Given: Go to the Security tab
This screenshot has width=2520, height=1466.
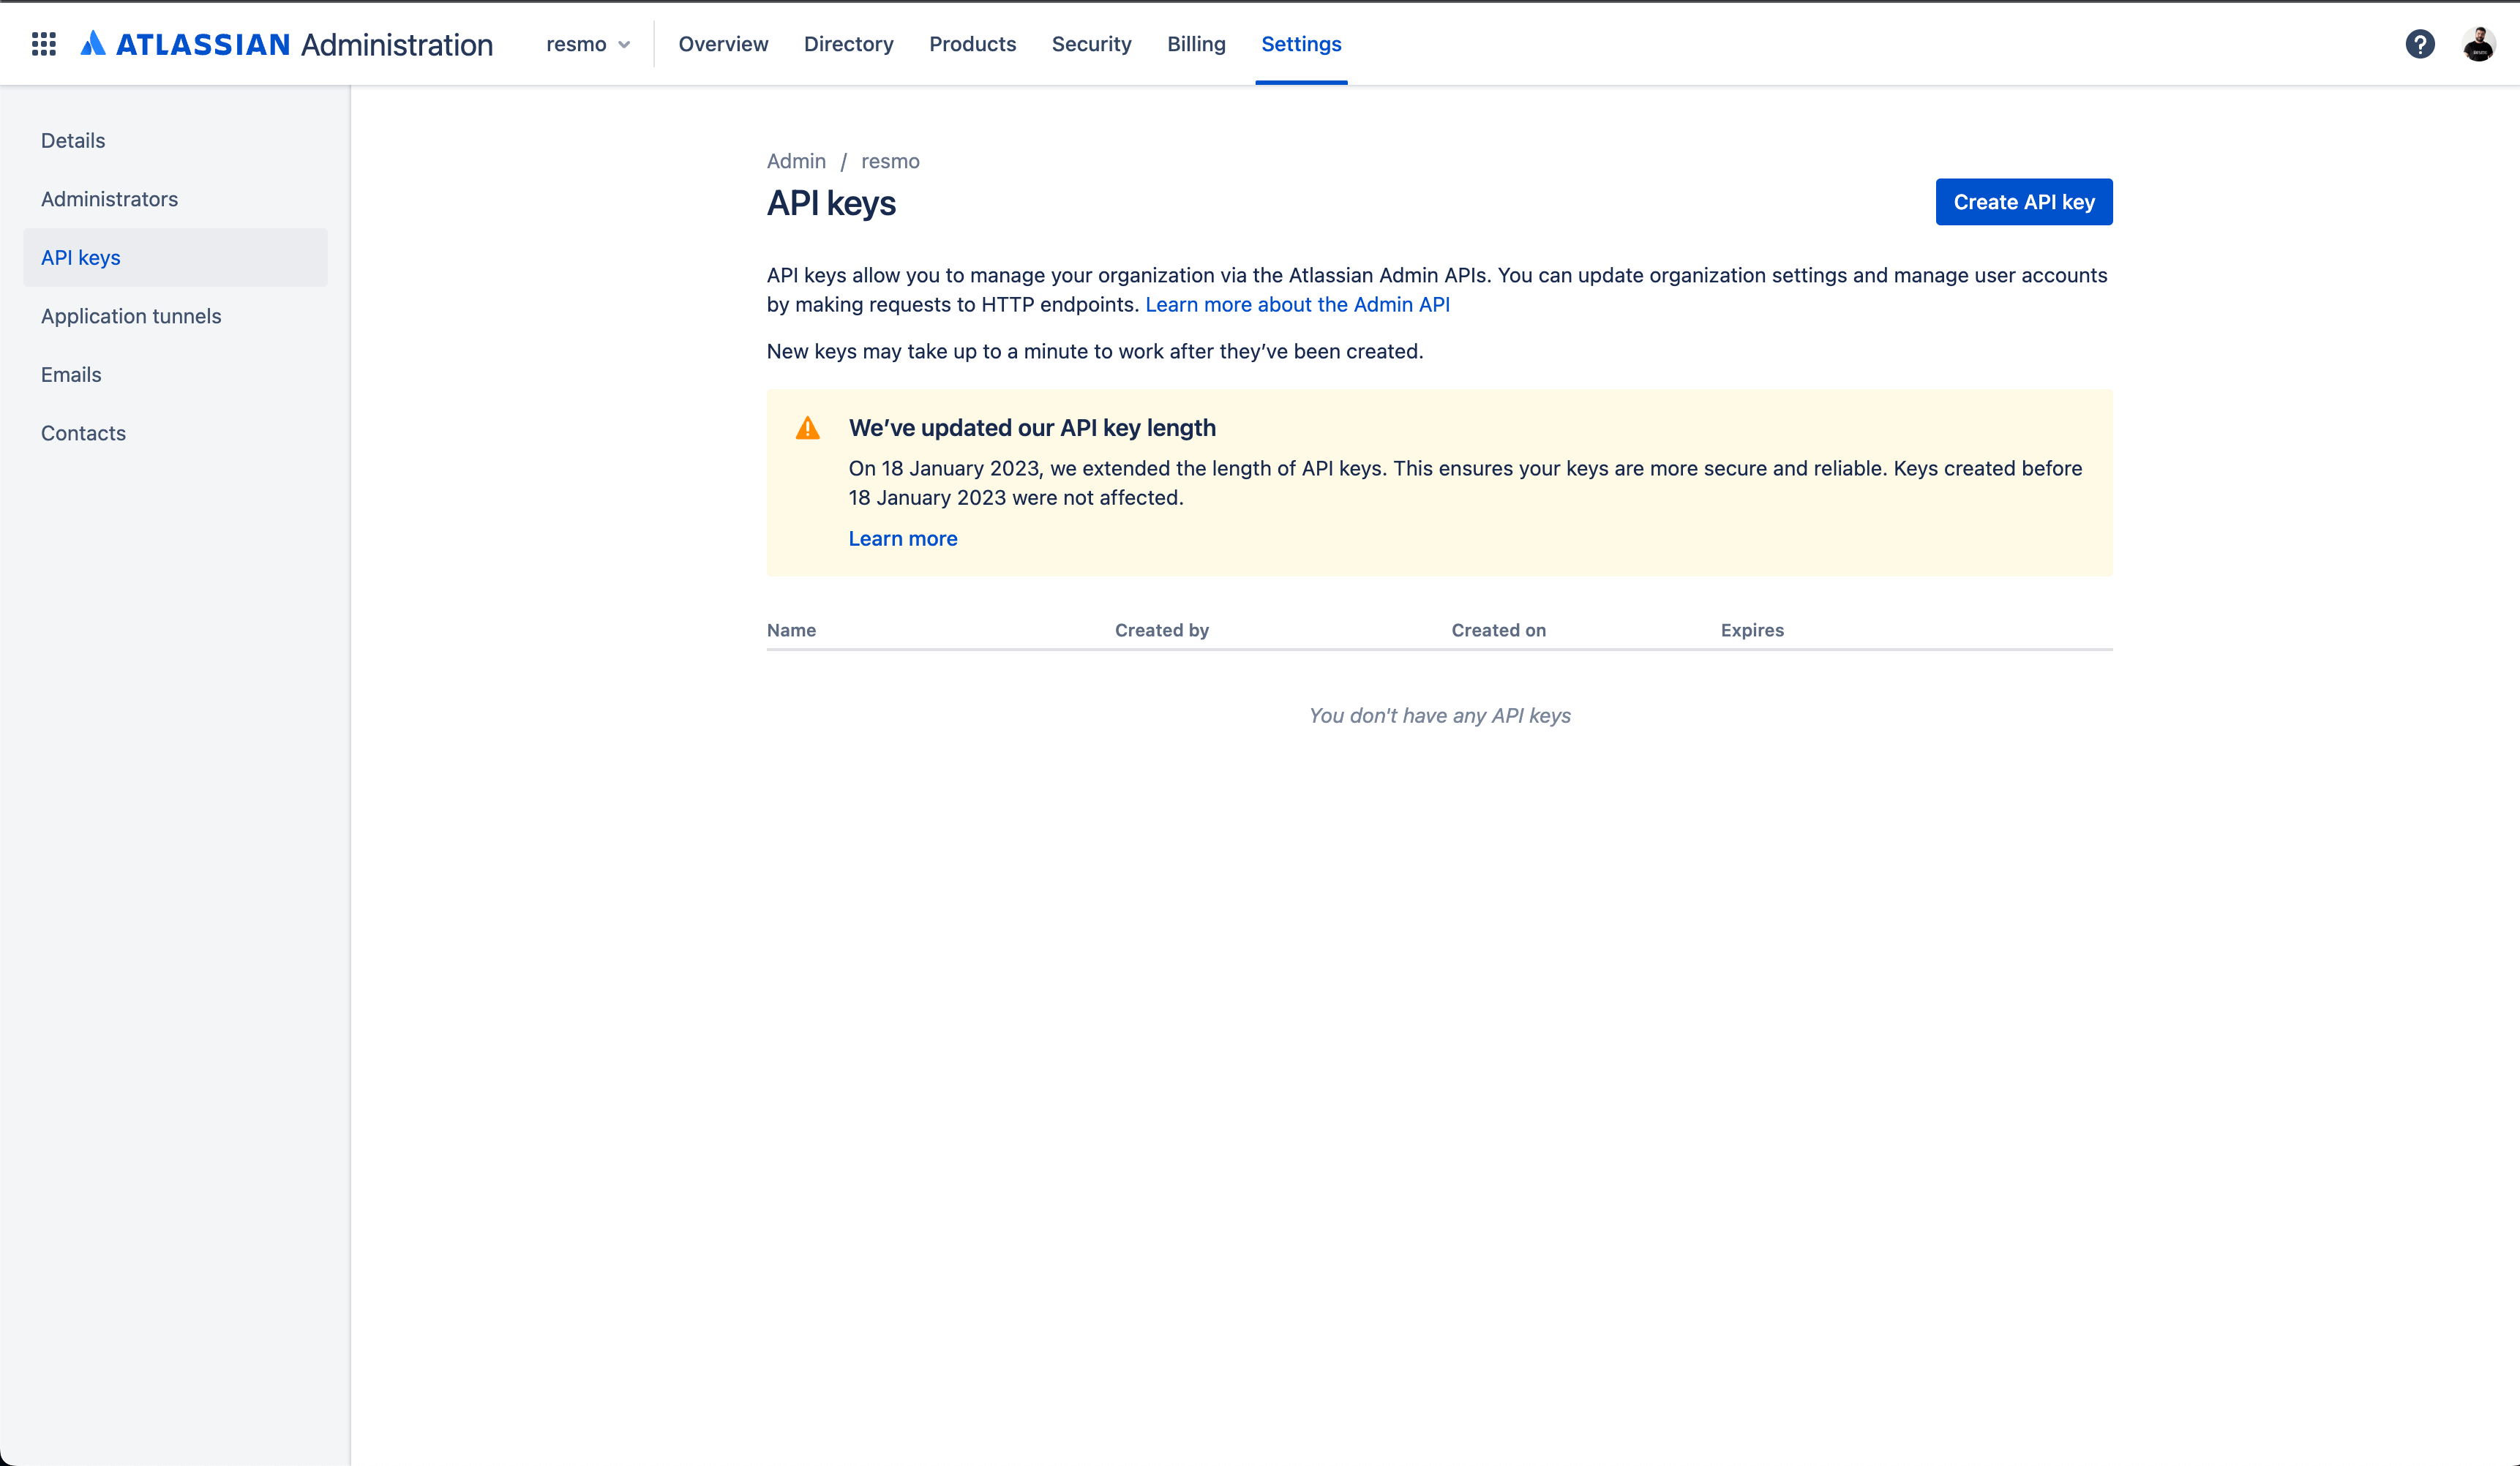Looking at the screenshot, I should coord(1091,44).
